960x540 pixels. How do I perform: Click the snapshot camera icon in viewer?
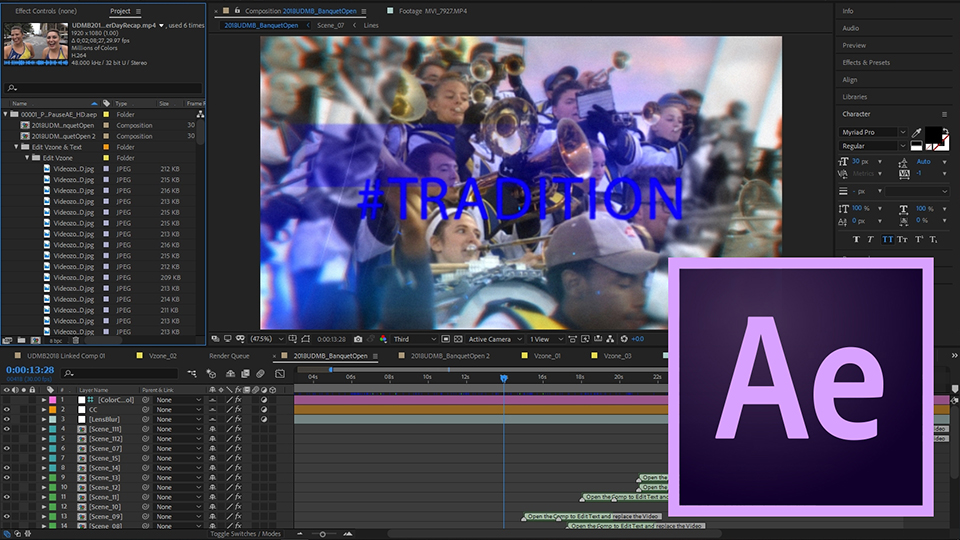tap(358, 339)
